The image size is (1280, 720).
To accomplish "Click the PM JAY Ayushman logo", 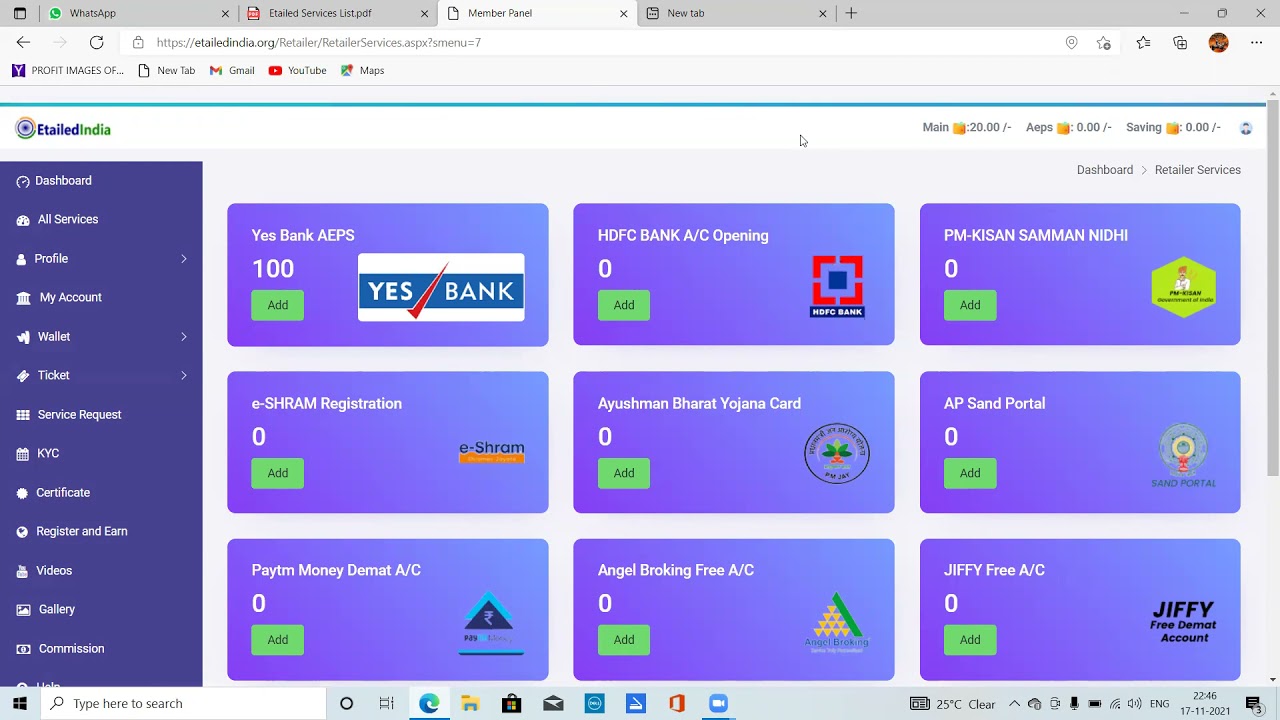I will pyautogui.click(x=837, y=453).
